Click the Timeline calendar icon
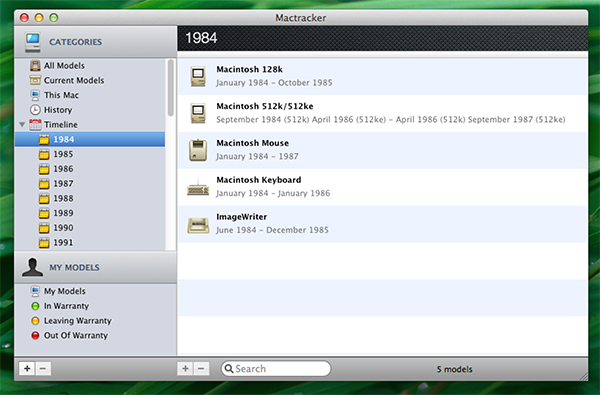The width and height of the screenshot is (600, 395). point(35,124)
